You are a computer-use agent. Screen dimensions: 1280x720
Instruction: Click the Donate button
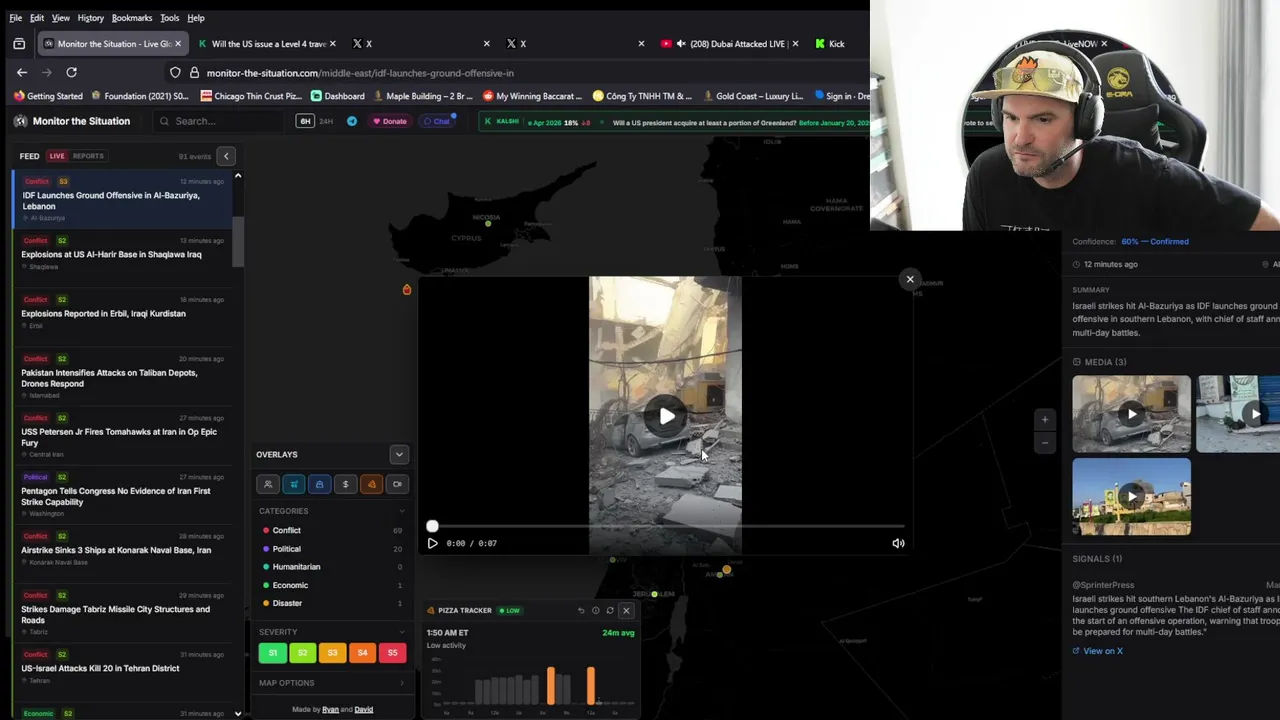pyautogui.click(x=389, y=121)
